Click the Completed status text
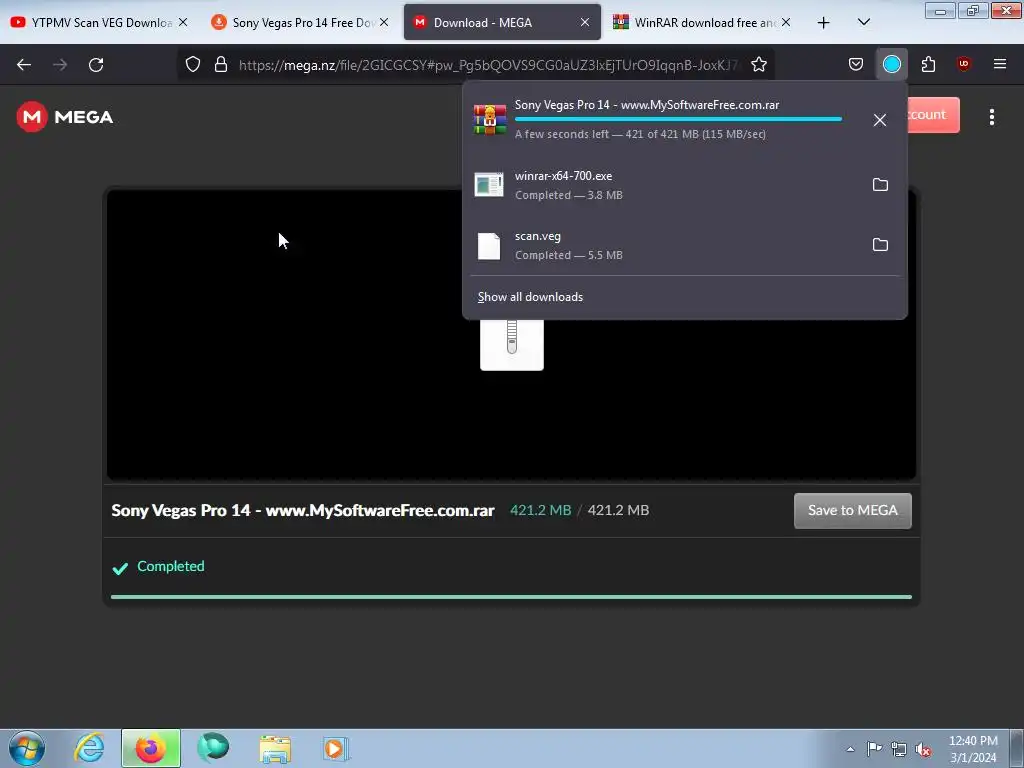The height and width of the screenshot is (768, 1024). click(170, 566)
